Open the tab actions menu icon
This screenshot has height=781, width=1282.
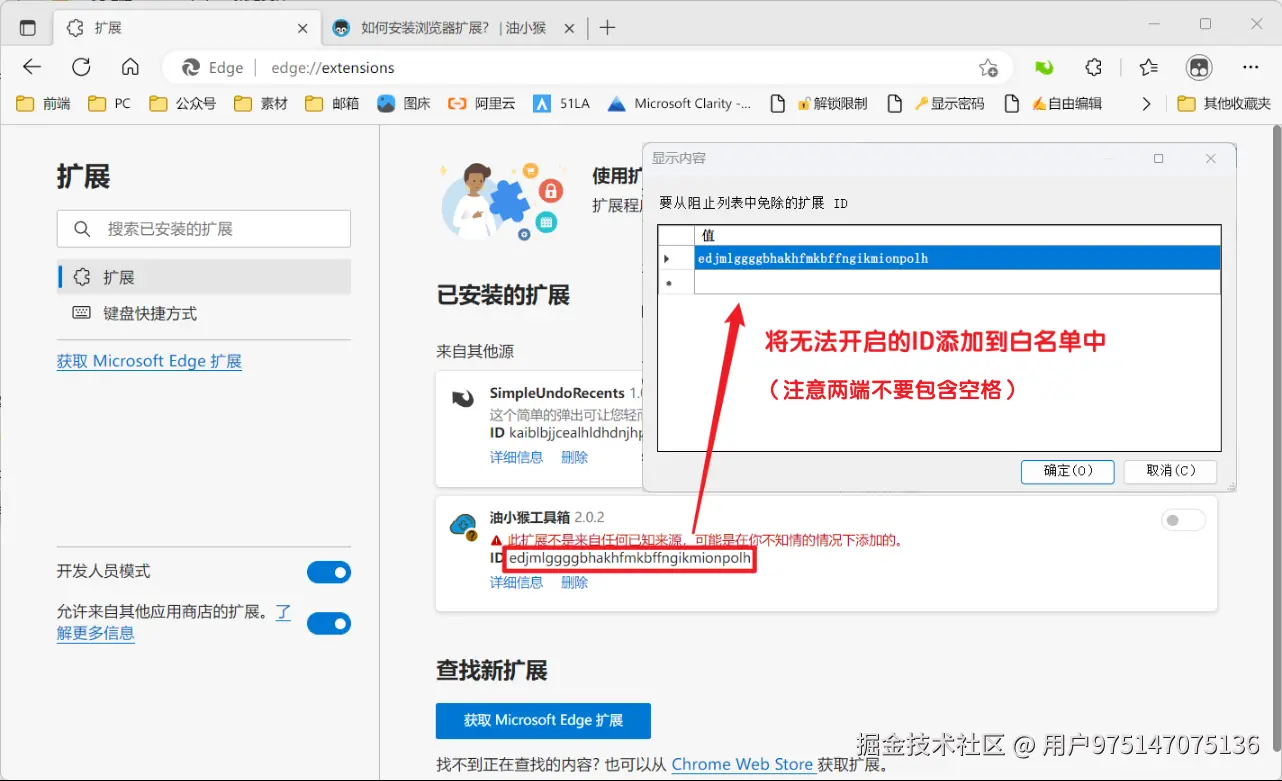pos(27,28)
